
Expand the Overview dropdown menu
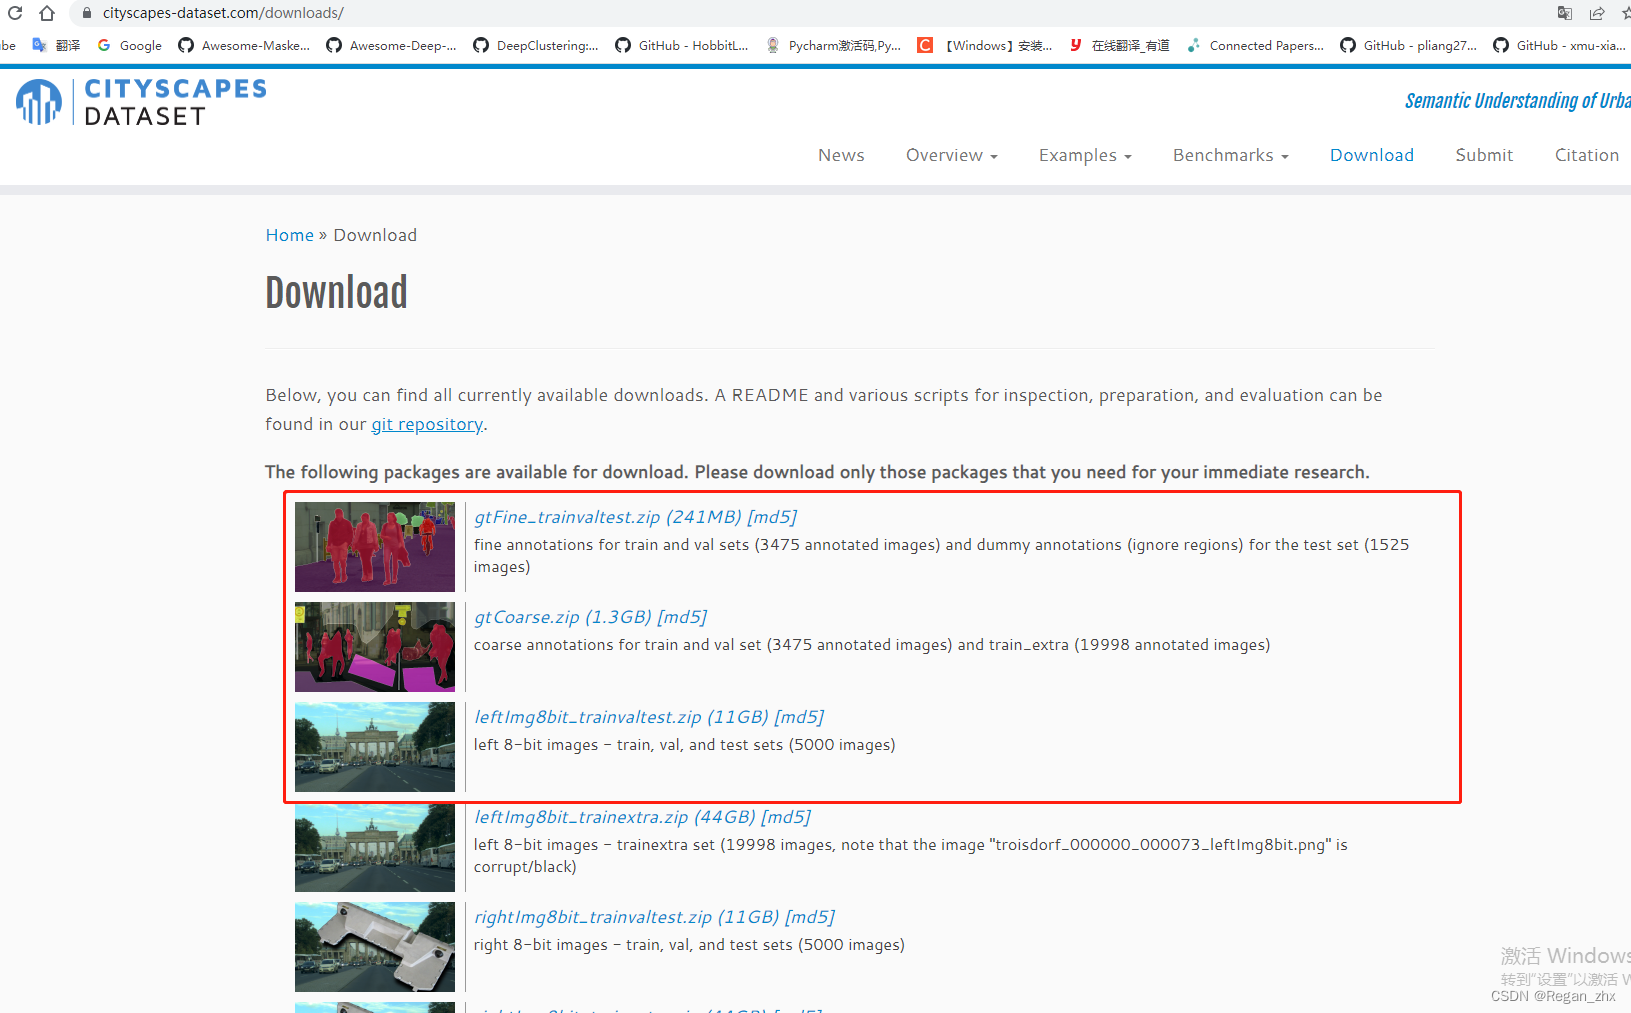(952, 155)
